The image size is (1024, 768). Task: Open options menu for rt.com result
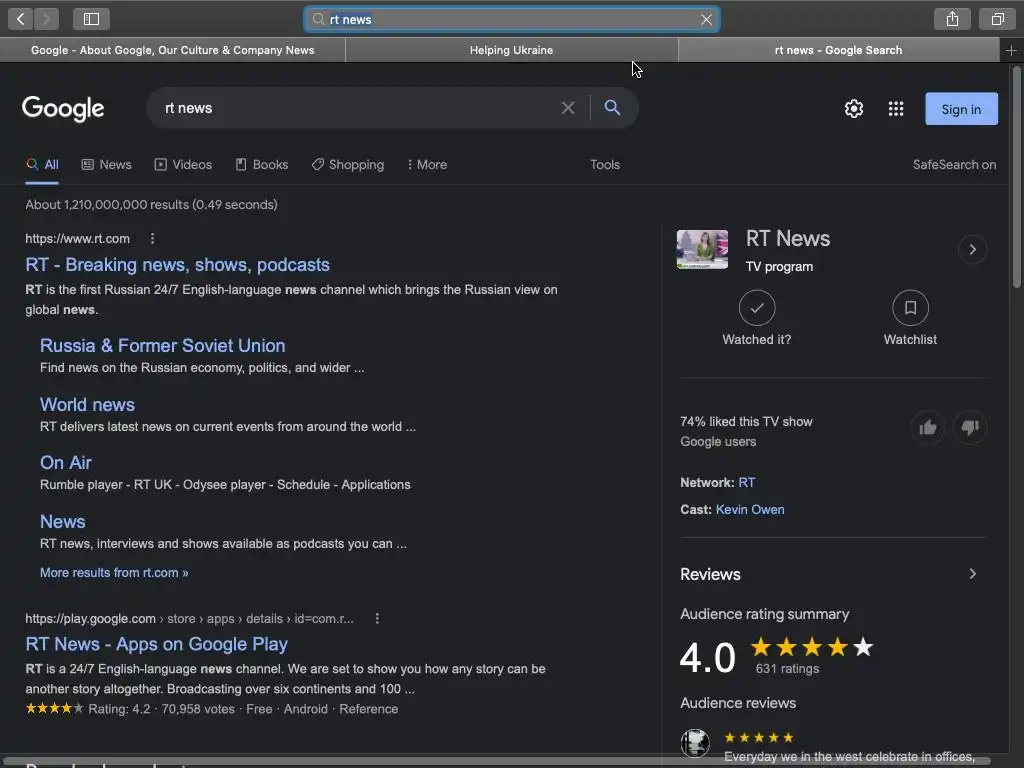point(152,238)
